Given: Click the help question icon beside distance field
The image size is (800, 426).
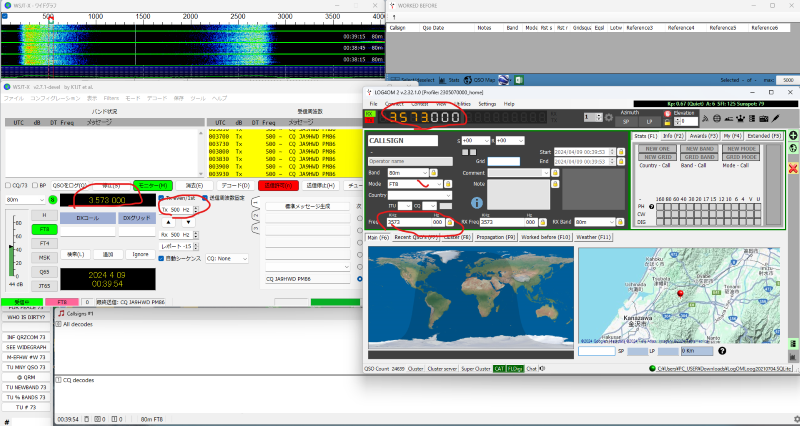Looking at the screenshot, I should (722, 351).
